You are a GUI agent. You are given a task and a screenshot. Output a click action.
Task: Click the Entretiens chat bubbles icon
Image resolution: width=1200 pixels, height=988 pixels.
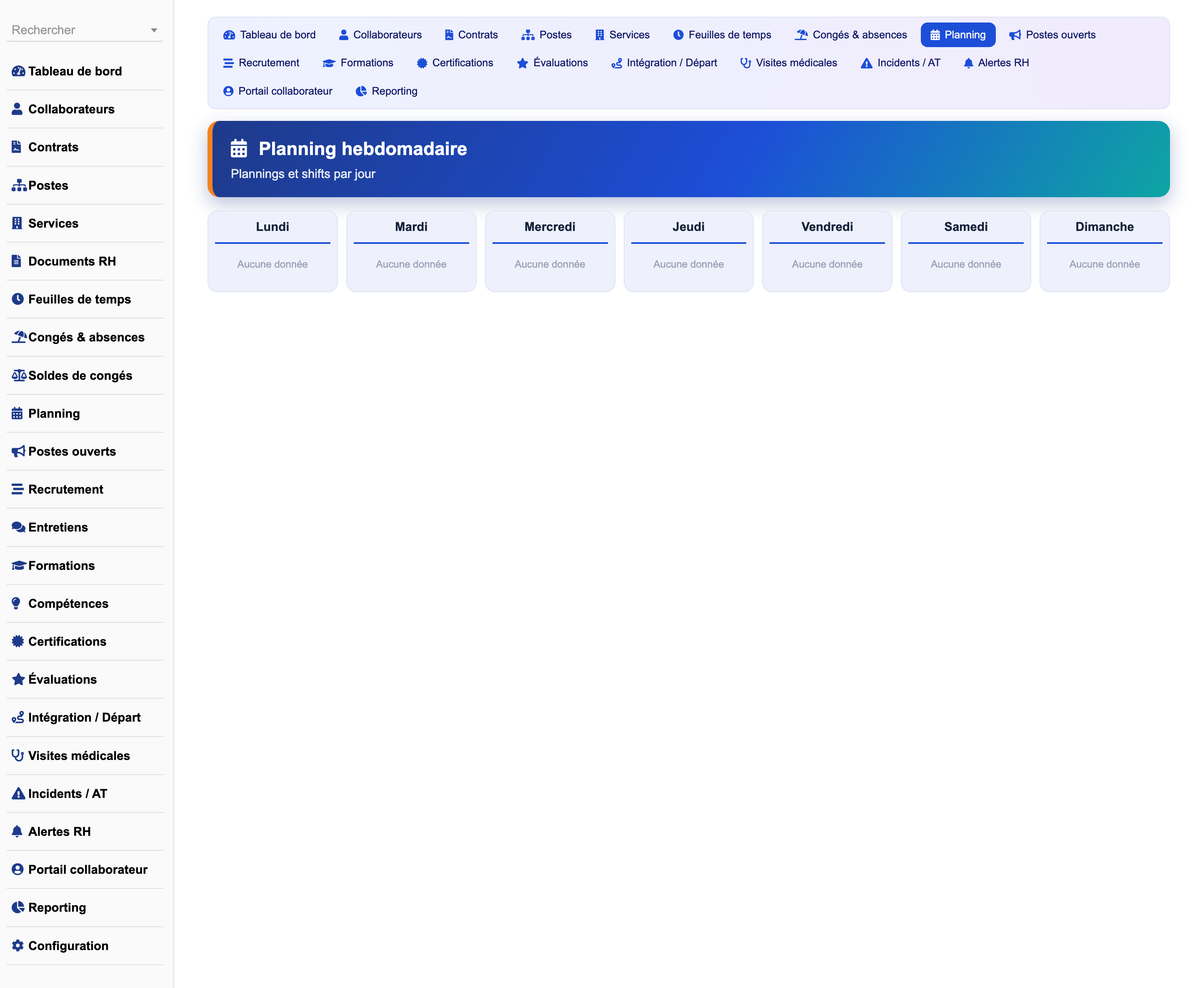19,527
